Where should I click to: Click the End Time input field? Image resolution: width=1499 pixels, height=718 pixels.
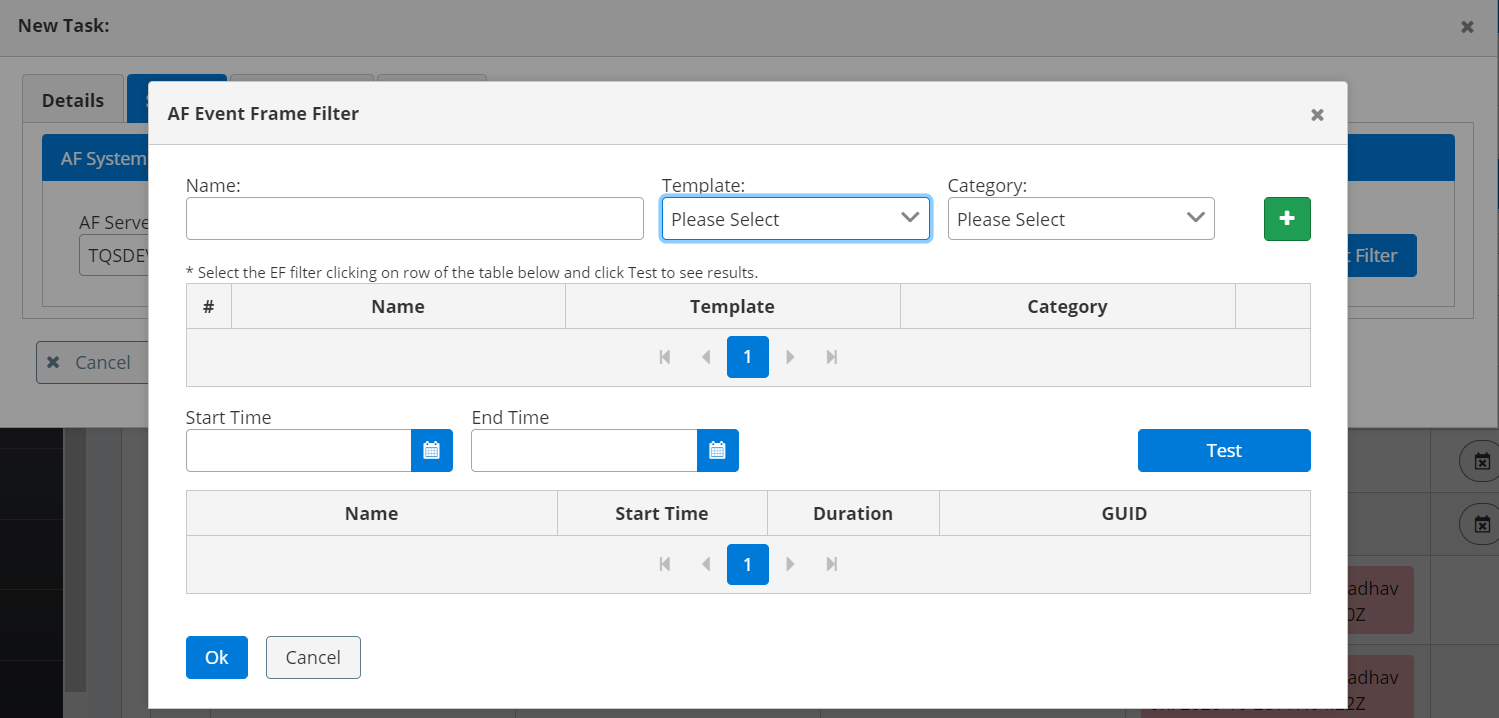coord(584,450)
